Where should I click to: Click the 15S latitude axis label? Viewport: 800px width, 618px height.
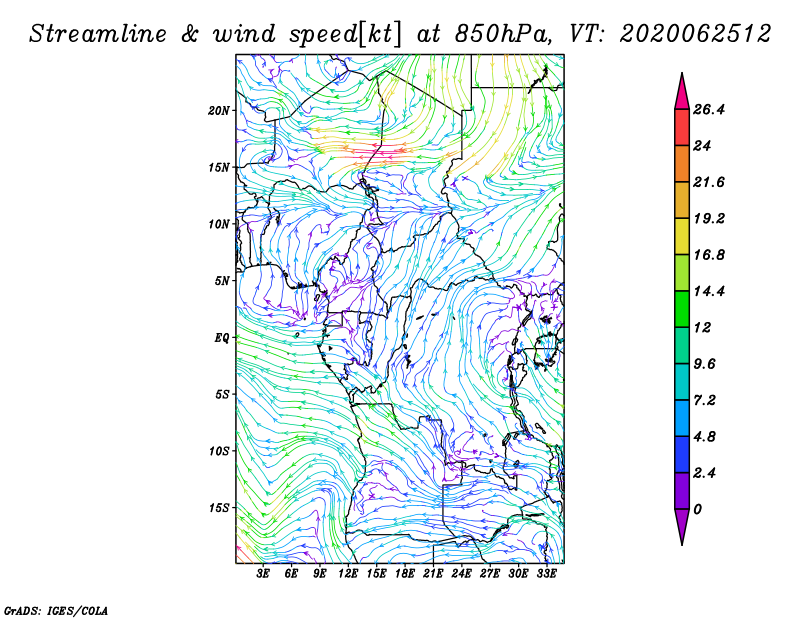click(x=219, y=508)
